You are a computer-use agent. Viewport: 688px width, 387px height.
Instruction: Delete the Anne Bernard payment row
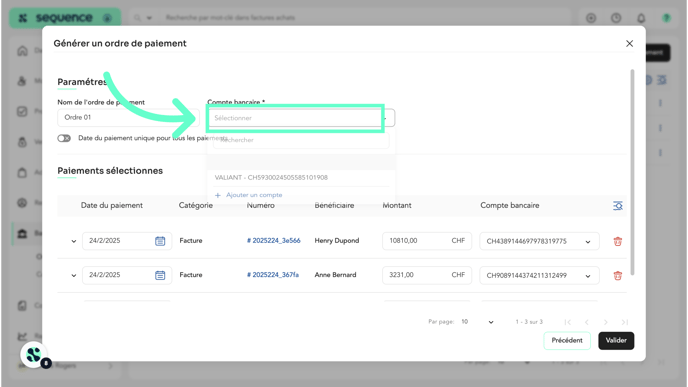pyautogui.click(x=618, y=276)
